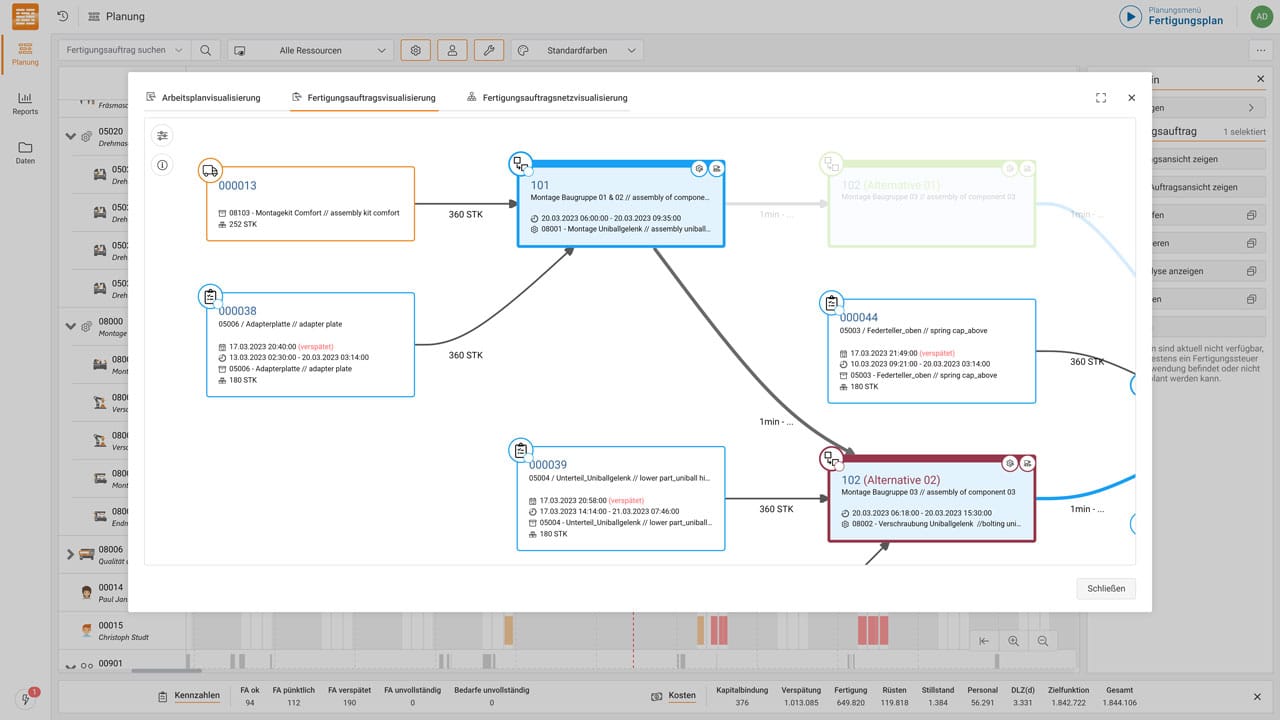Collapse resource group 05020

tap(70, 136)
